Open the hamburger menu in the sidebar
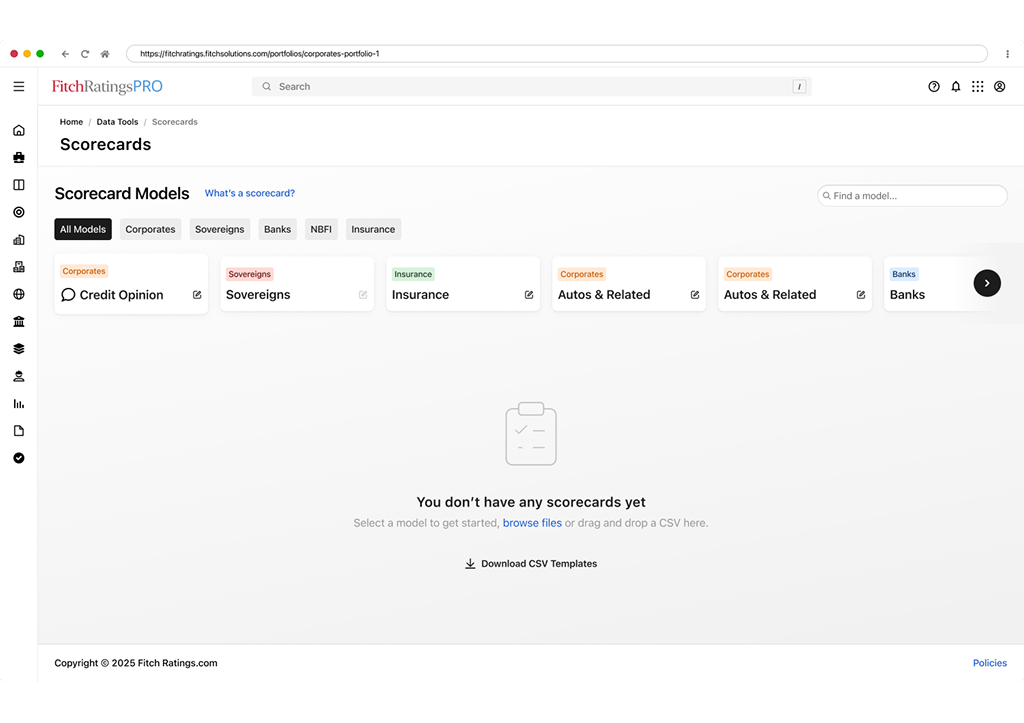This screenshot has width=1024, height=723. click(x=18, y=87)
